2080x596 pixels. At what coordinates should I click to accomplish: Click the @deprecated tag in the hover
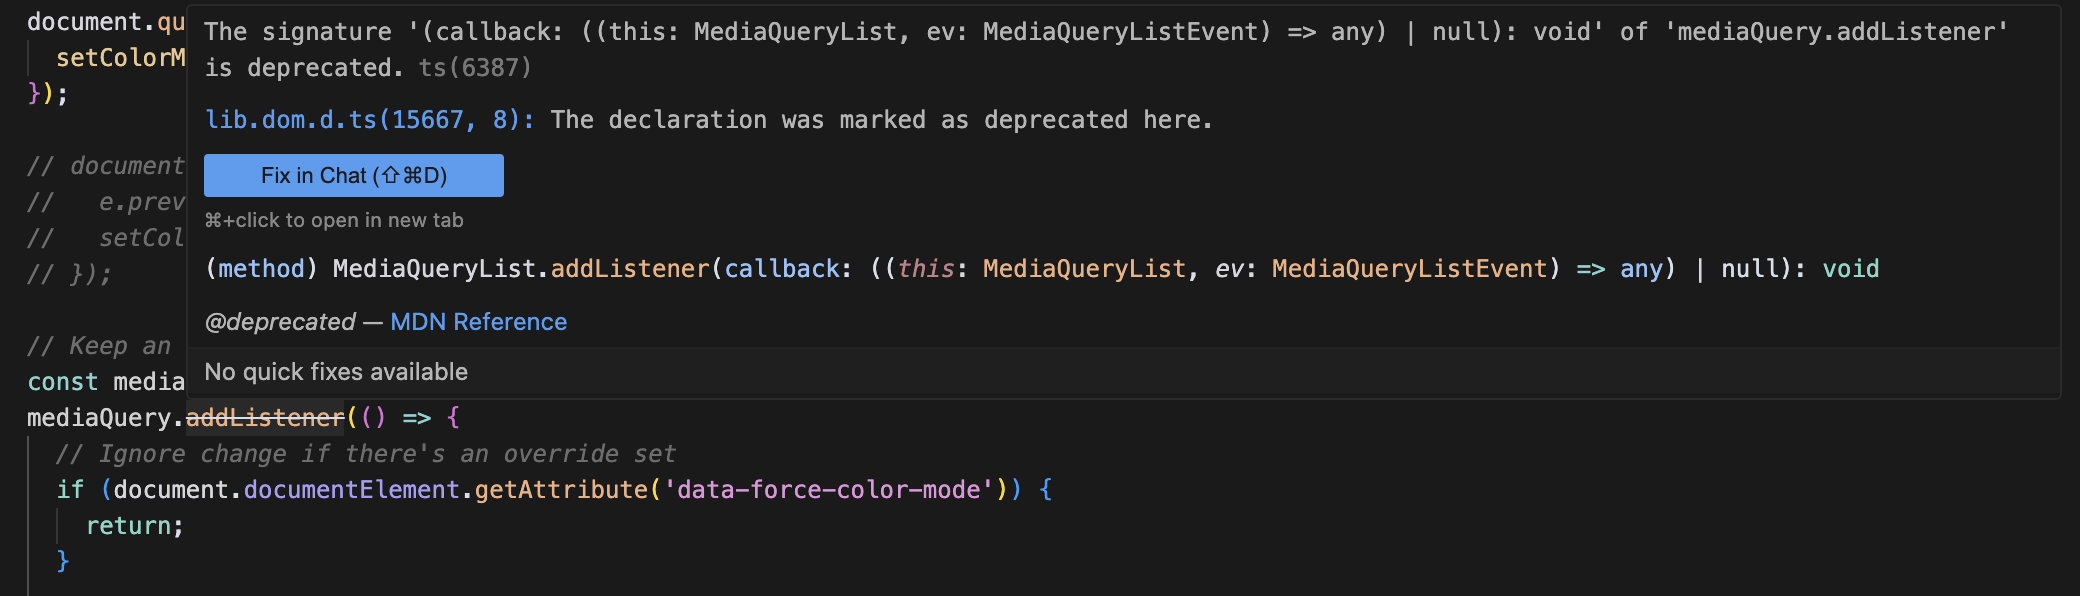point(280,322)
